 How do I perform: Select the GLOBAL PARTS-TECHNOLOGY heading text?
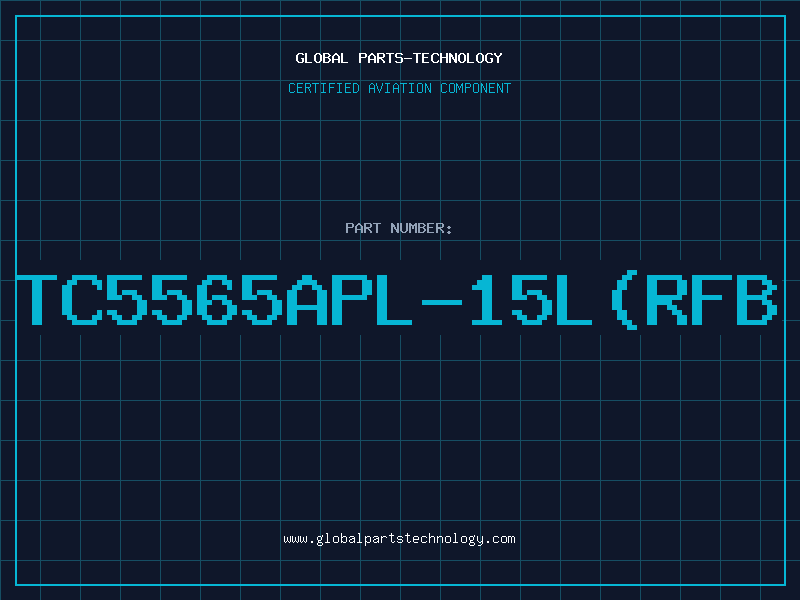pos(399,58)
